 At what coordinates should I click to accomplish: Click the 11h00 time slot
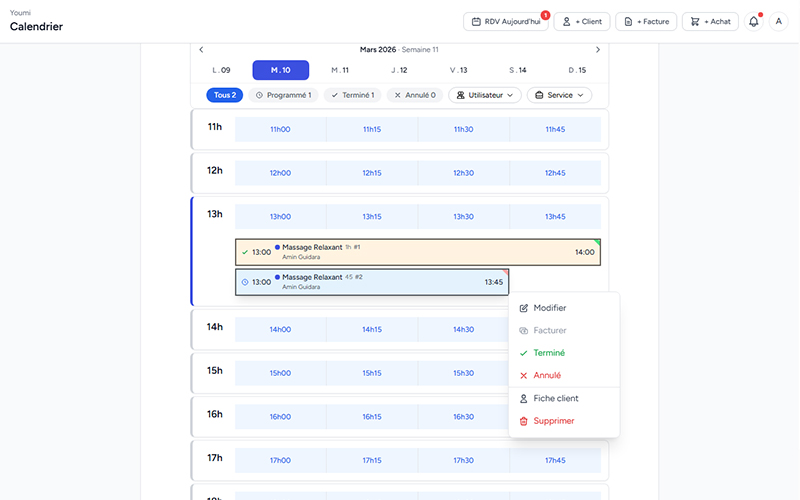point(280,129)
